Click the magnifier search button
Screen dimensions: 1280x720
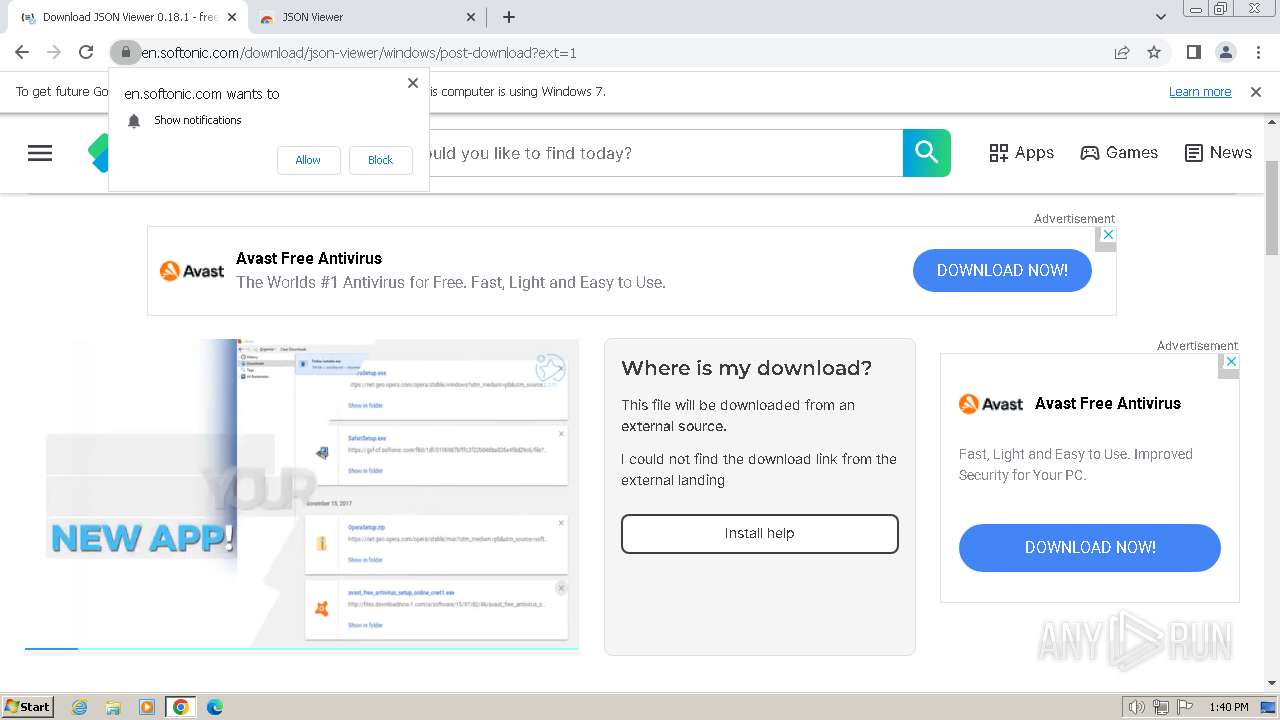click(x=927, y=153)
